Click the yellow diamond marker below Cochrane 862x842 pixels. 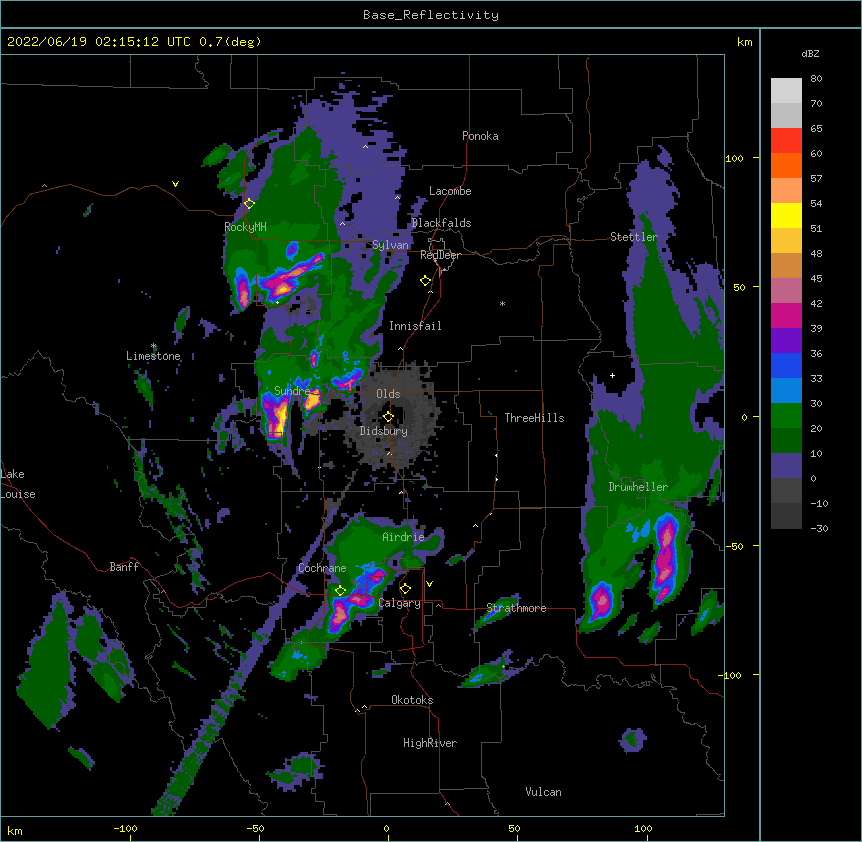pos(340,591)
